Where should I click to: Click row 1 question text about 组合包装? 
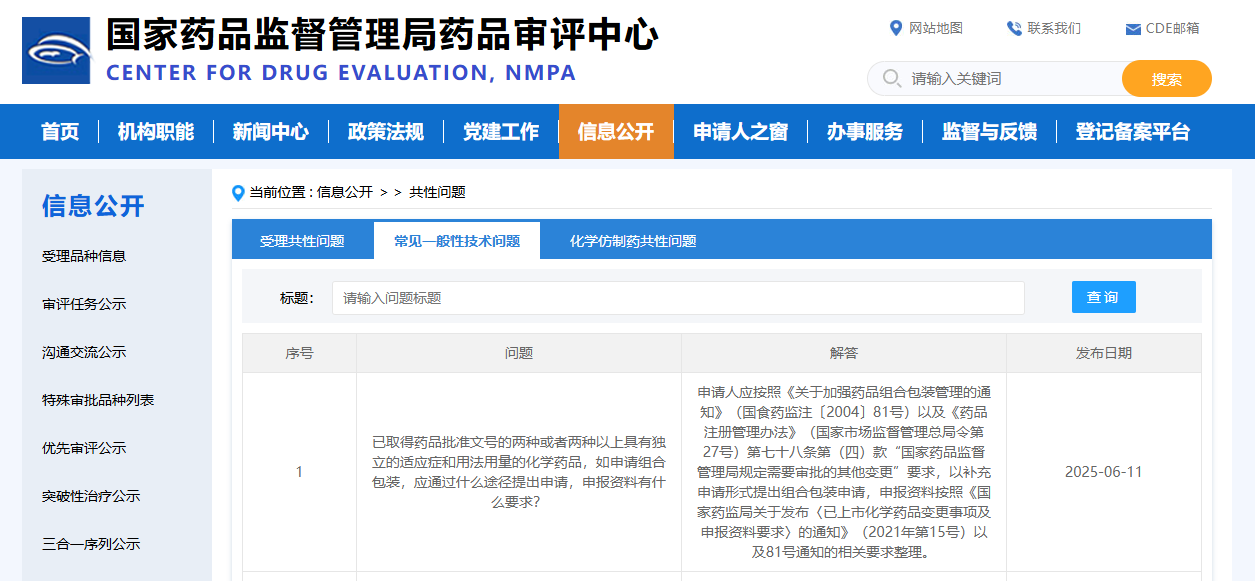coord(519,472)
